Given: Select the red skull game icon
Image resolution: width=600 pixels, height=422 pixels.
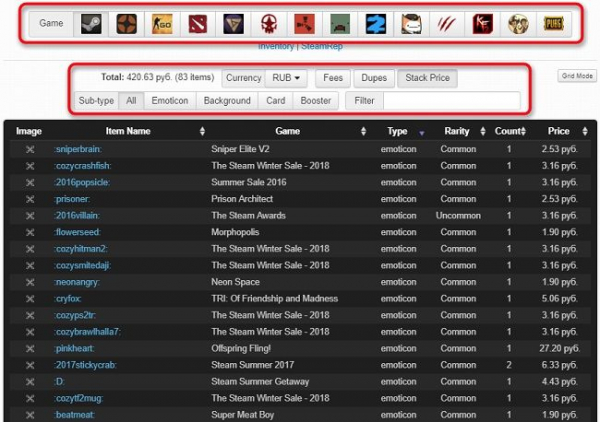Looking at the screenshot, I should point(269,24).
